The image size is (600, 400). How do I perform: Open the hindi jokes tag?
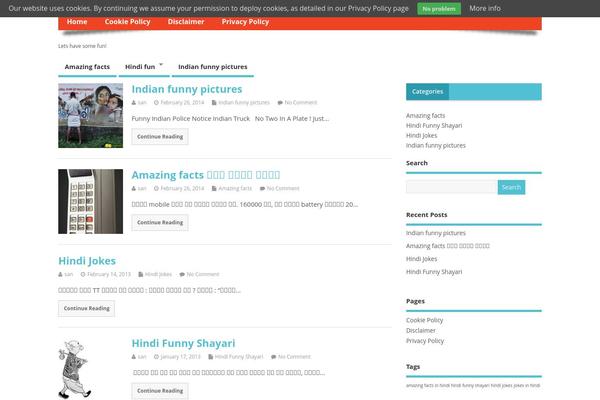501,385
